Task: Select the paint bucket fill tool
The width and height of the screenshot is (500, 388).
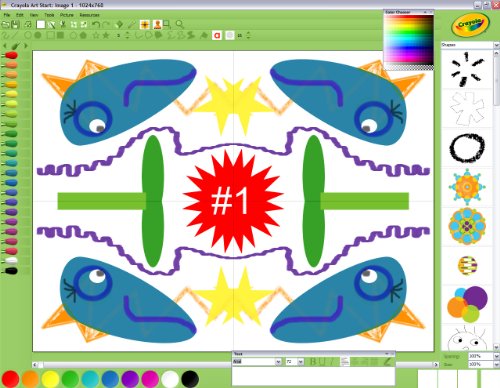Action: (119, 24)
